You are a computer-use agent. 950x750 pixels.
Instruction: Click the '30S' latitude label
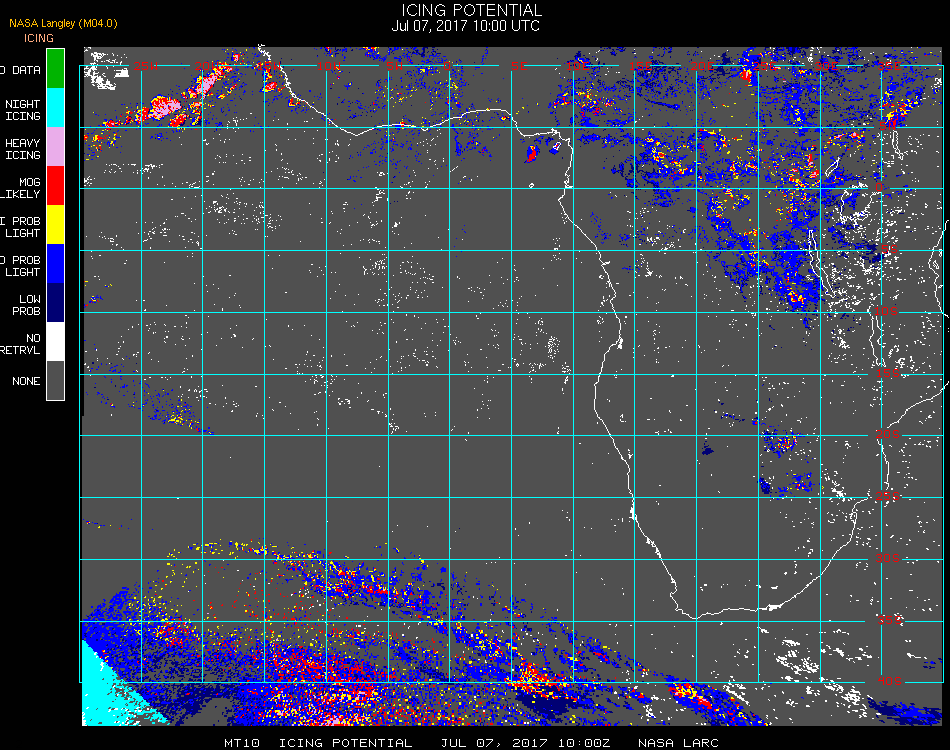(888, 559)
